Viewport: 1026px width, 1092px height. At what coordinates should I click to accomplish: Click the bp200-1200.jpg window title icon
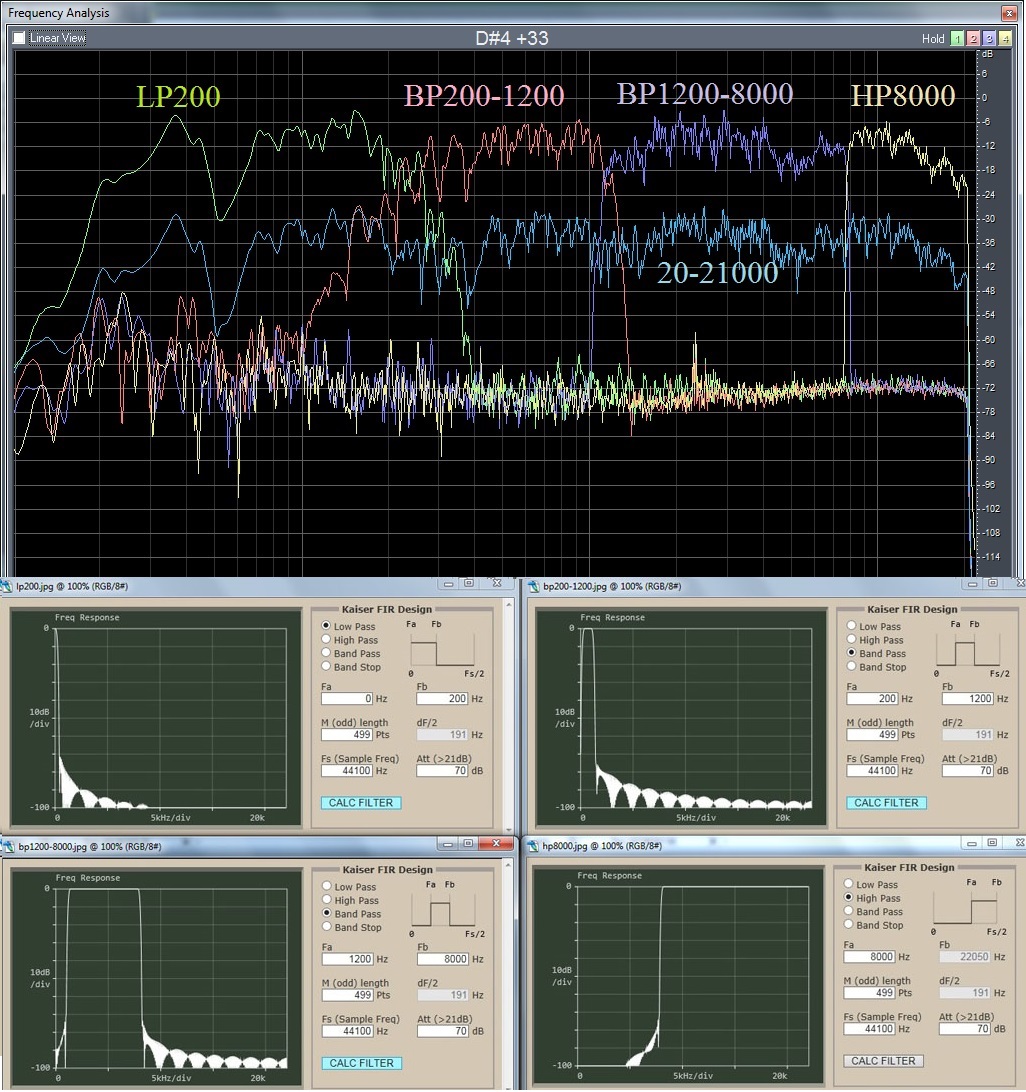[x=532, y=586]
